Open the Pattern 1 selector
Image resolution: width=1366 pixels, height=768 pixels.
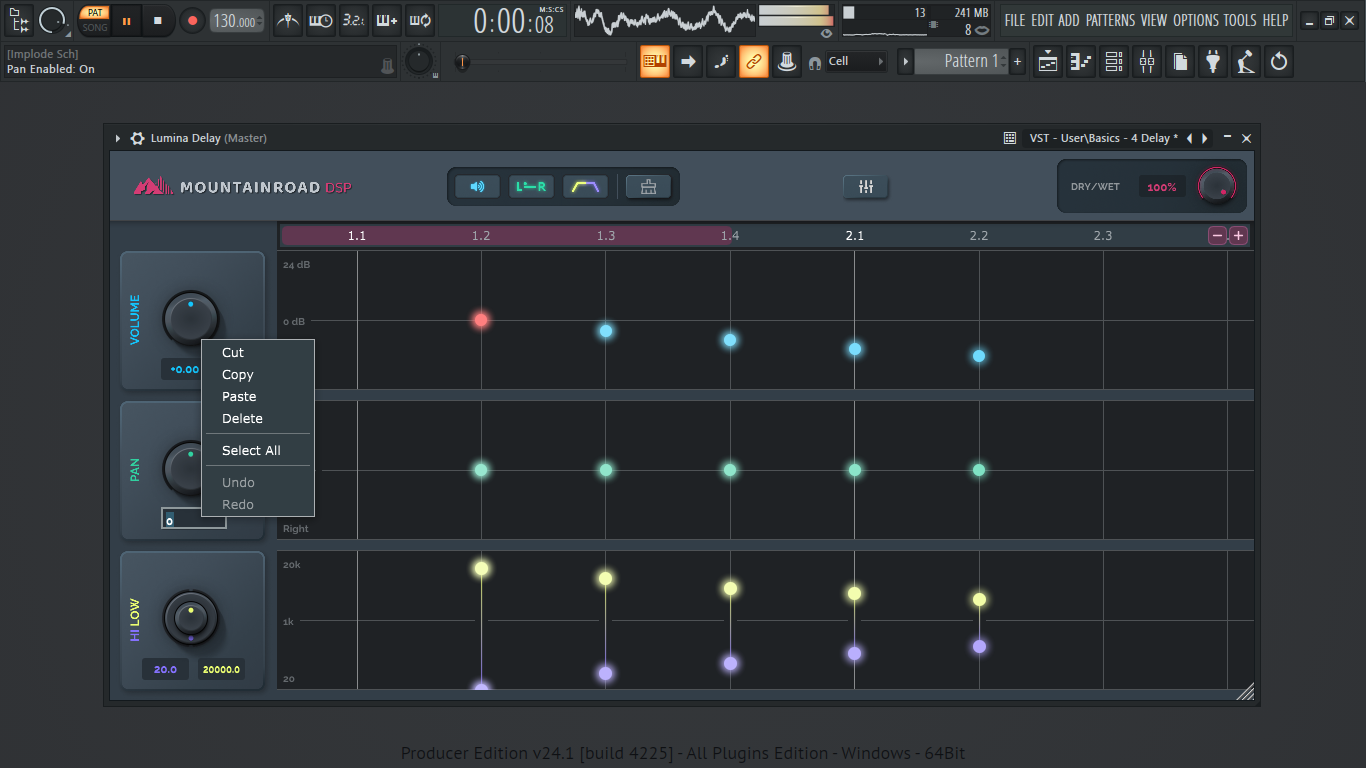click(x=961, y=61)
